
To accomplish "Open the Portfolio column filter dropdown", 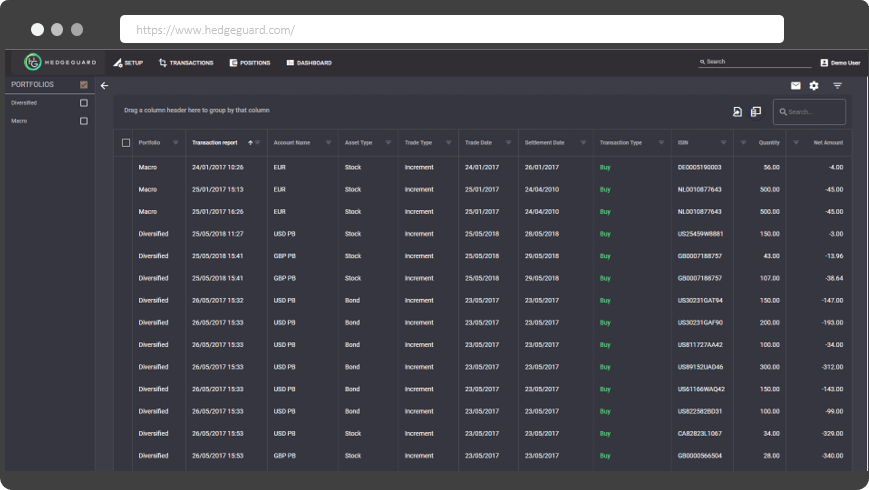I will (x=176, y=143).
